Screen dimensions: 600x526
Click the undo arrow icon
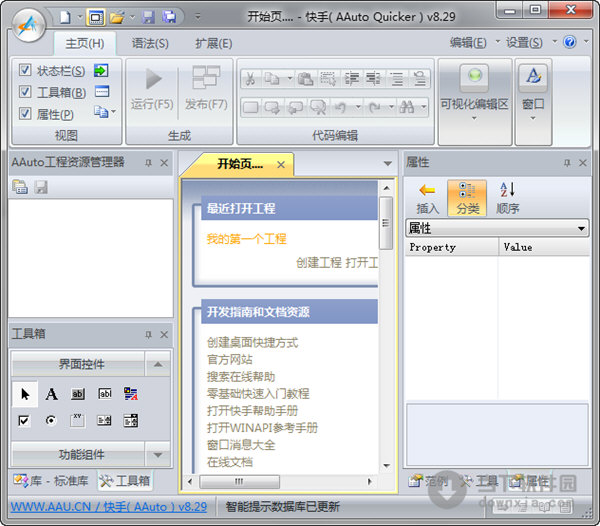pos(340,107)
